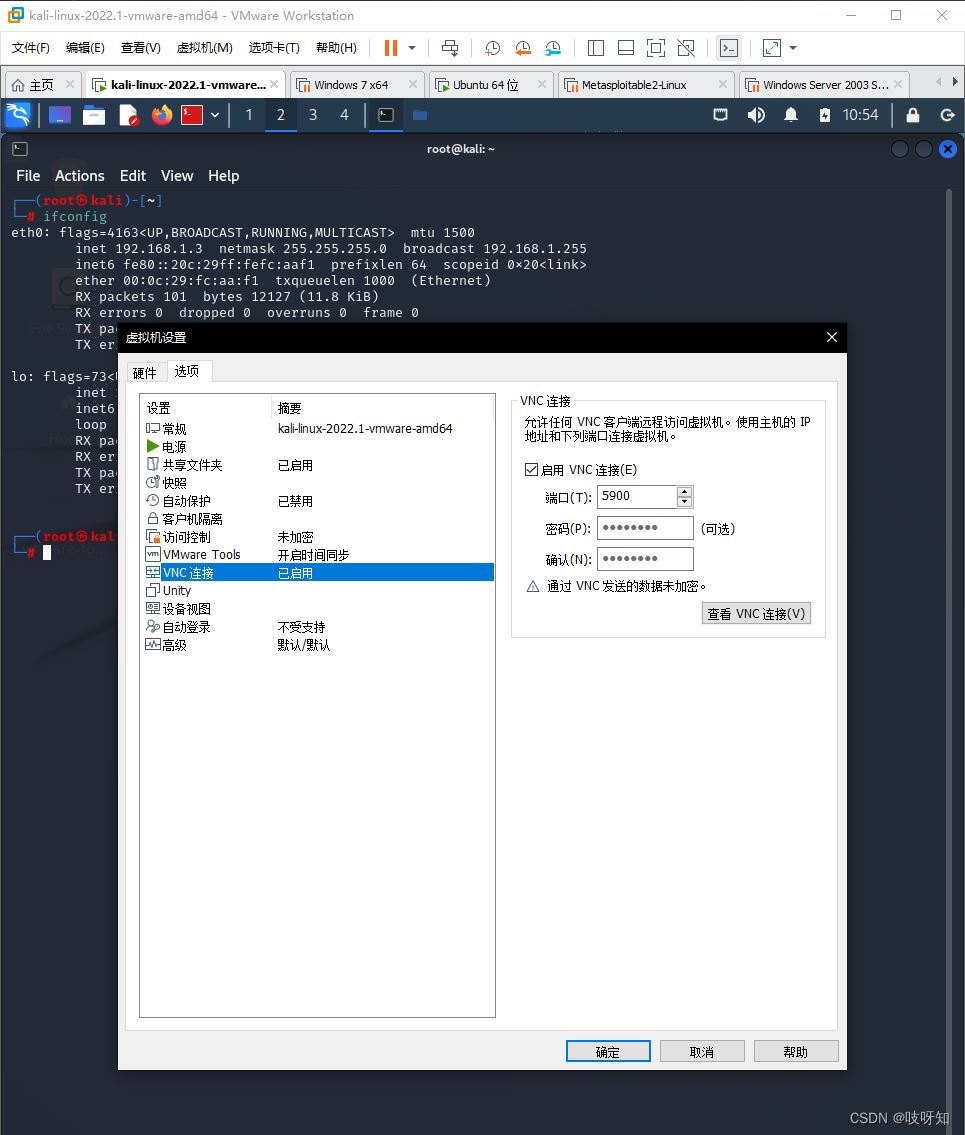Toggle the library sidebar panel icon
This screenshot has width=965, height=1135.
(x=596, y=48)
